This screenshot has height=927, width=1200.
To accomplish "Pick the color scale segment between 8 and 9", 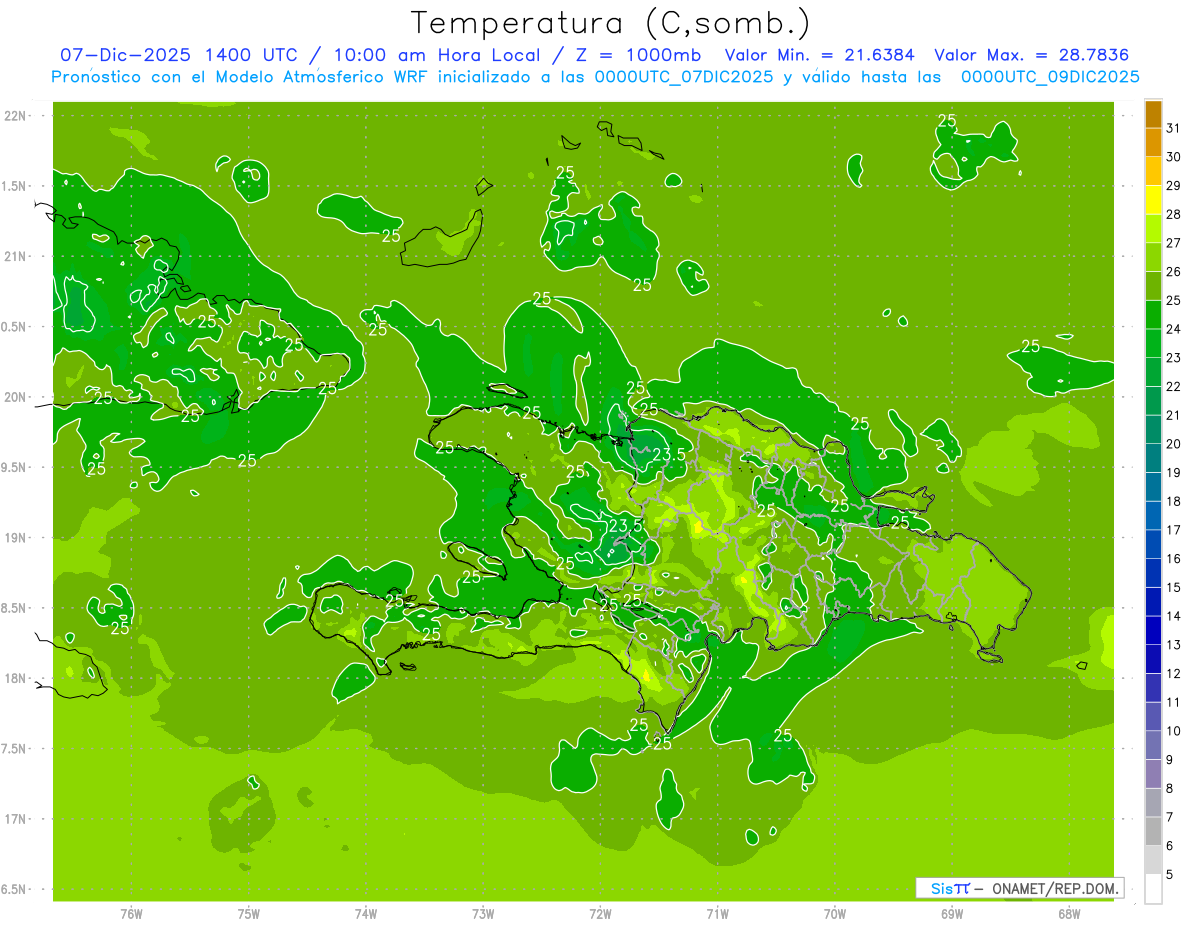I will point(1153,774).
